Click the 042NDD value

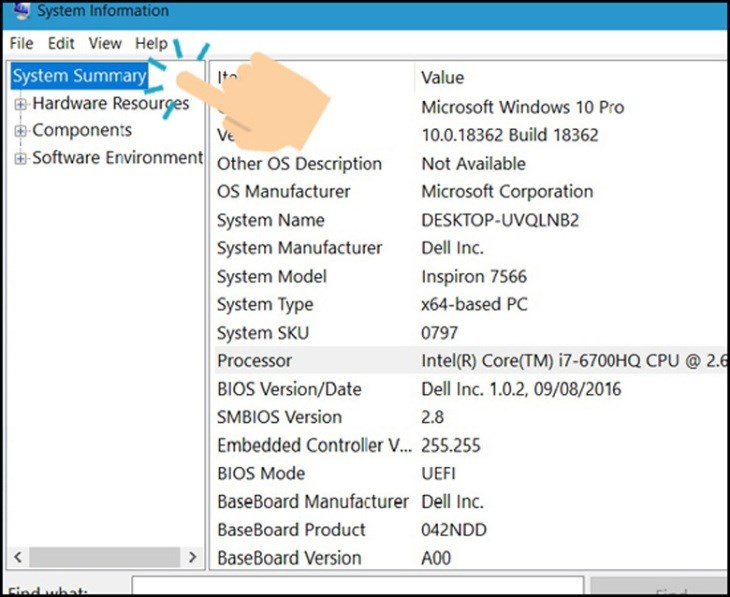coord(454,530)
